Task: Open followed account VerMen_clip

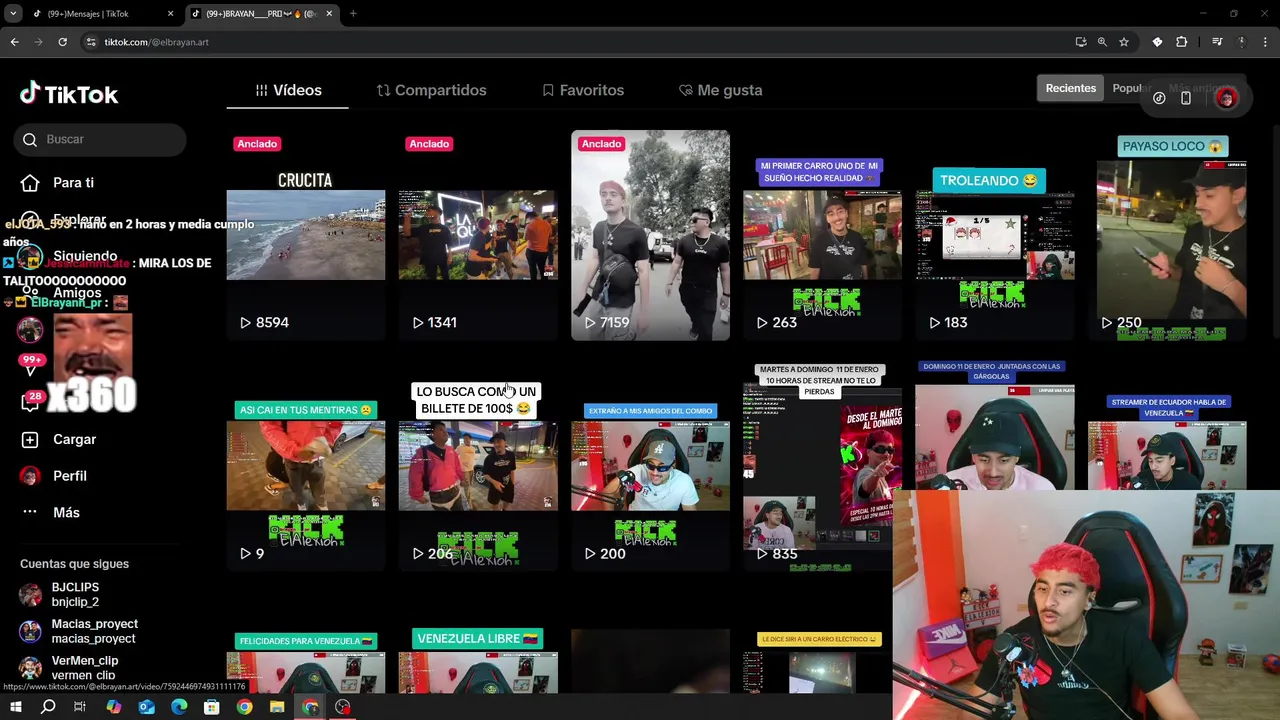Action: click(x=69, y=667)
